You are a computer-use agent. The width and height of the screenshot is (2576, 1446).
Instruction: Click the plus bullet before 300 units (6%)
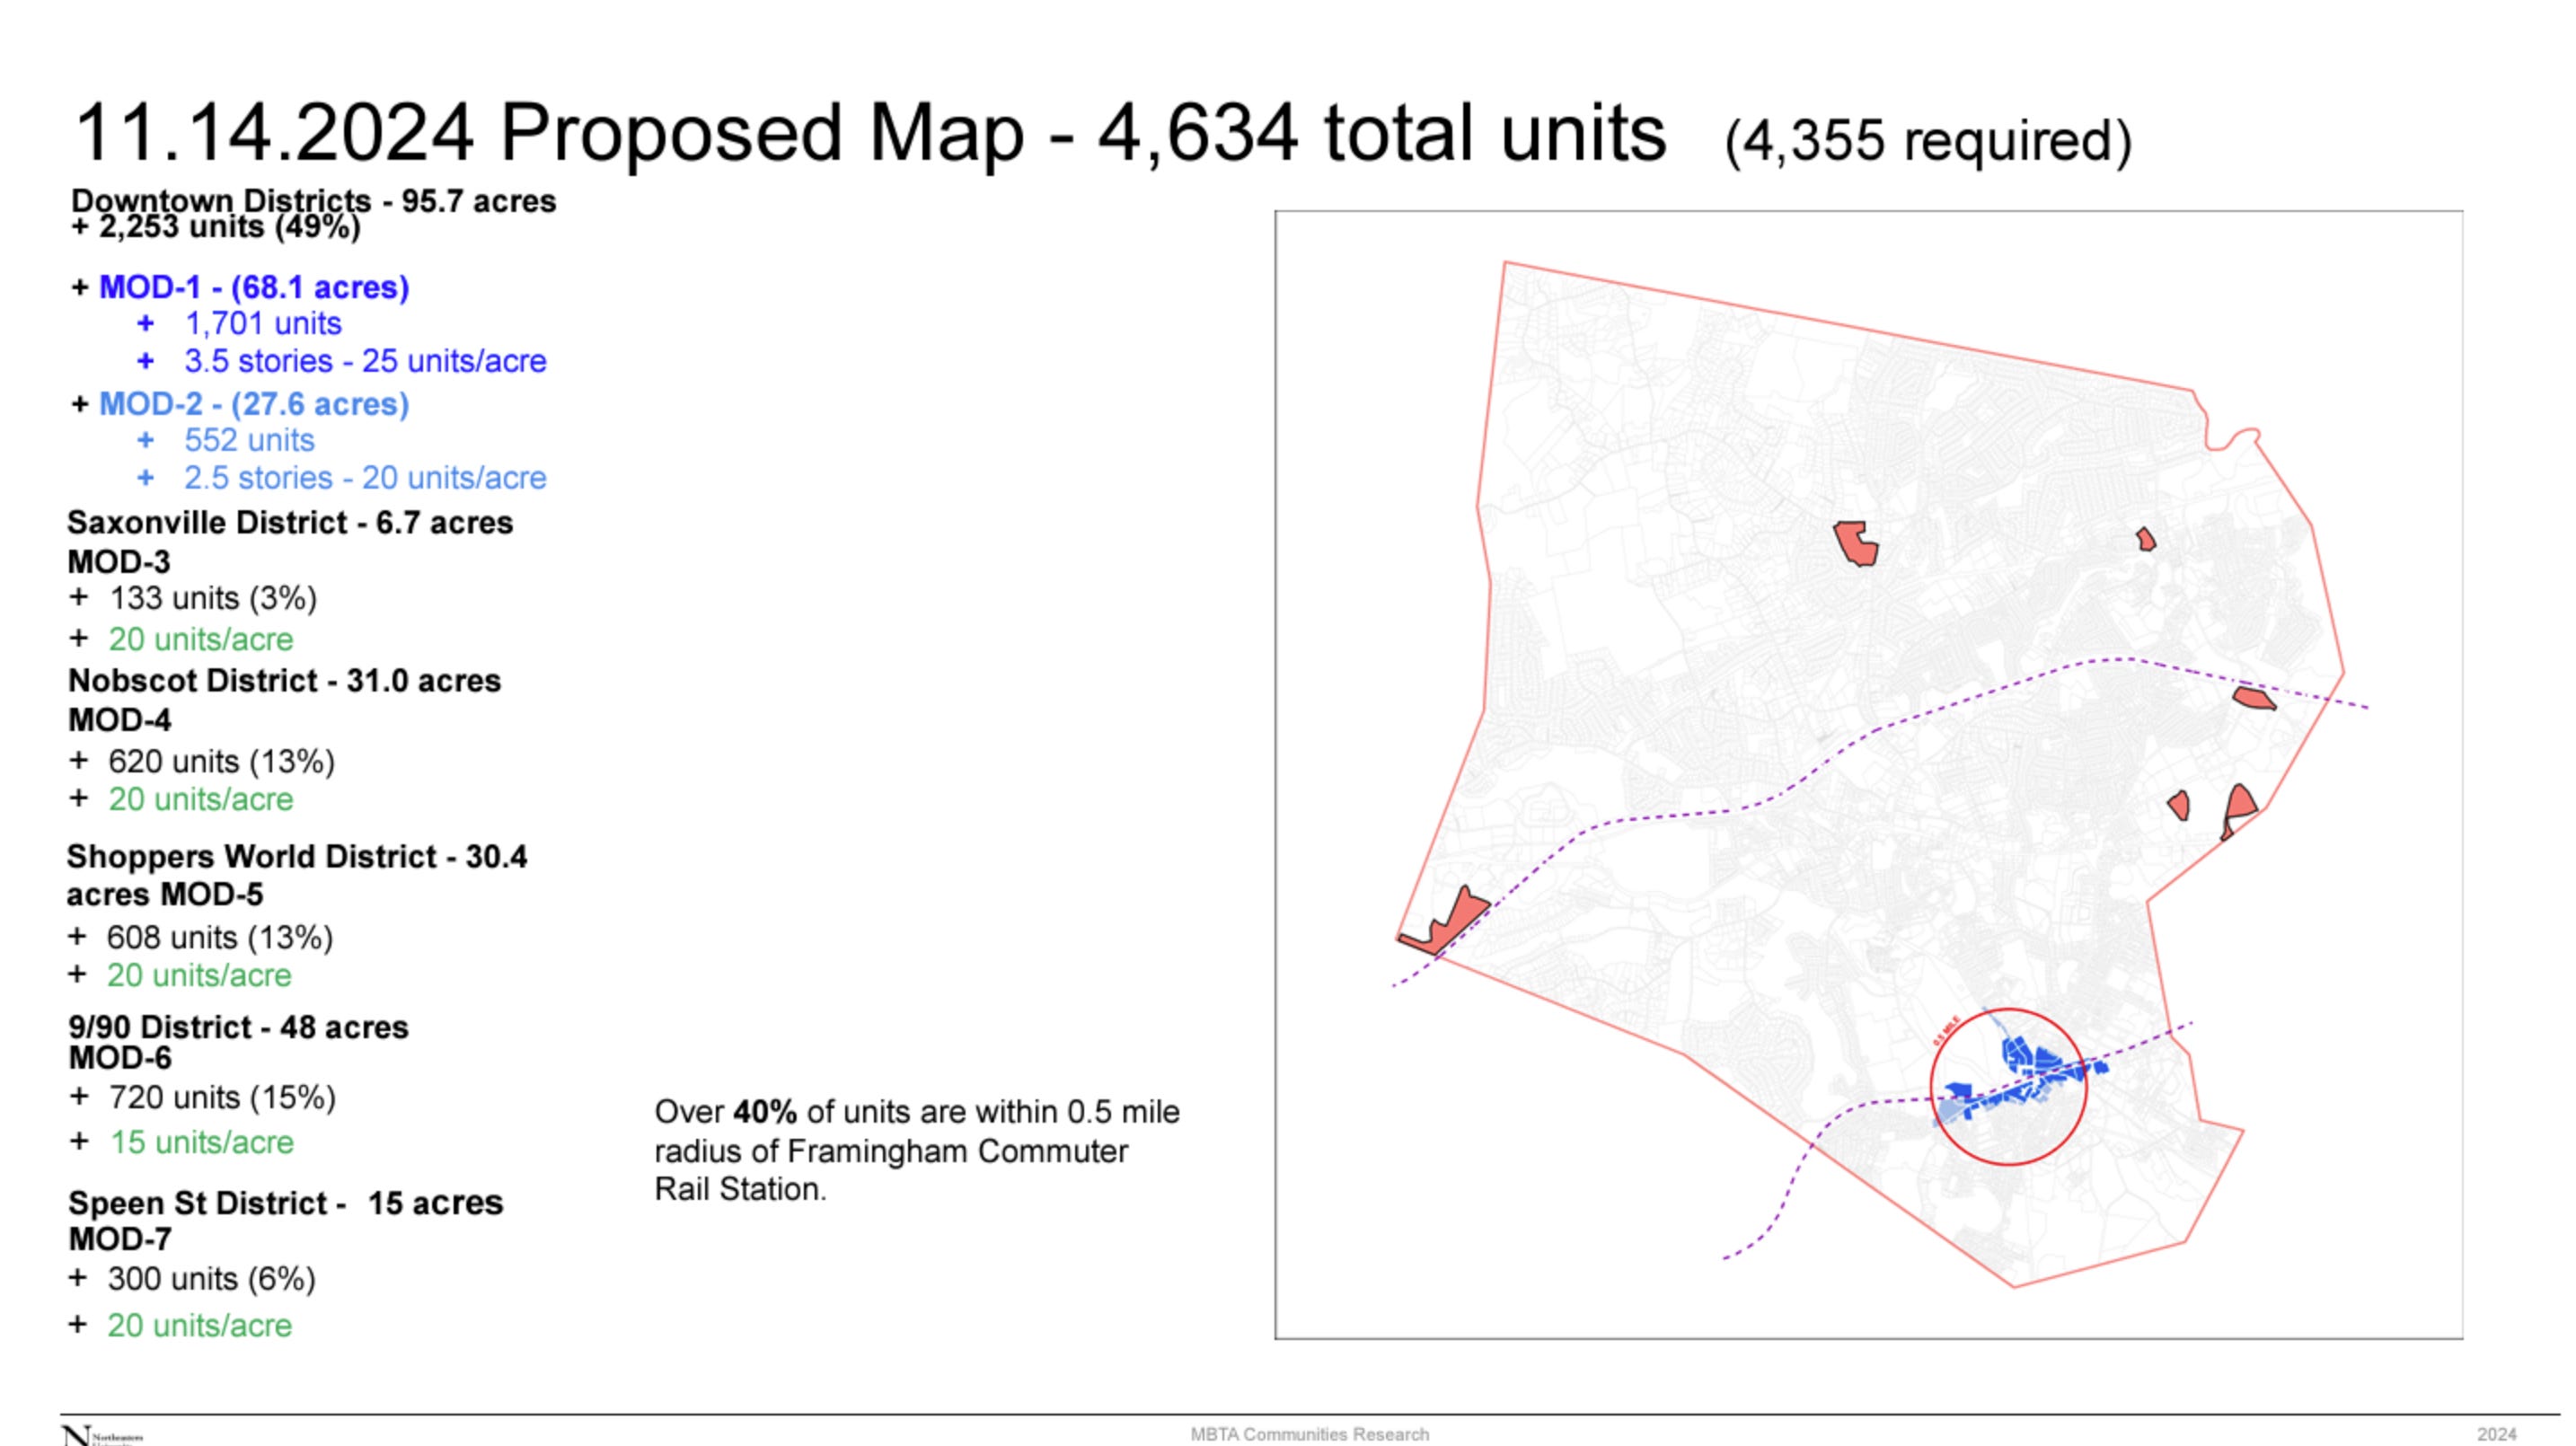78,1279
